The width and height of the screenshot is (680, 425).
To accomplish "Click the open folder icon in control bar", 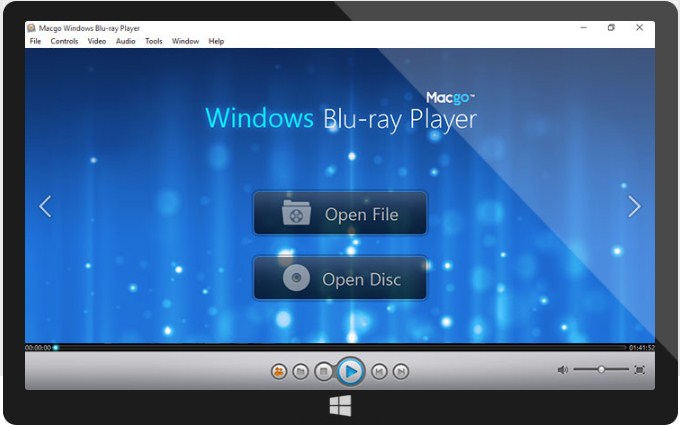I will click(x=301, y=371).
